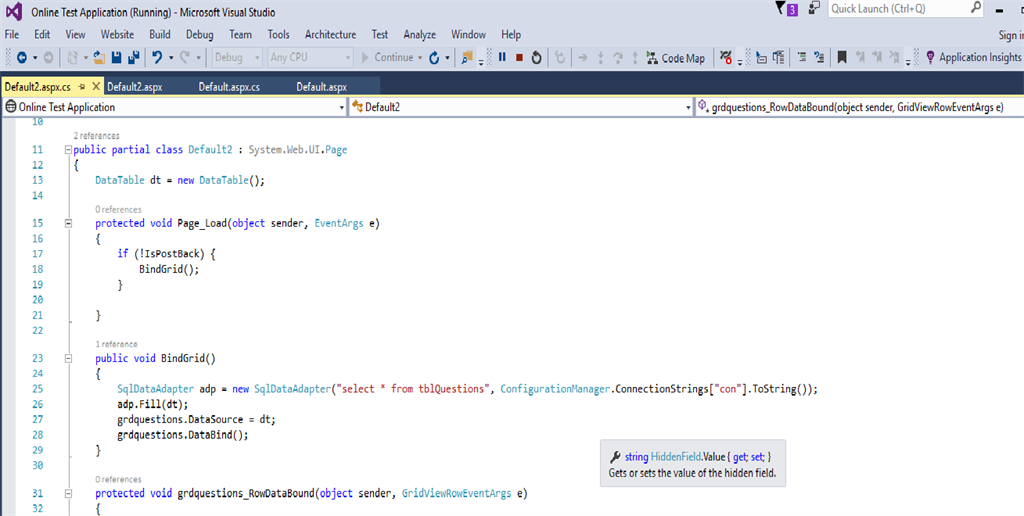Click the Save icon in the toolbar
The width and height of the screenshot is (1024, 516).
tap(117, 58)
